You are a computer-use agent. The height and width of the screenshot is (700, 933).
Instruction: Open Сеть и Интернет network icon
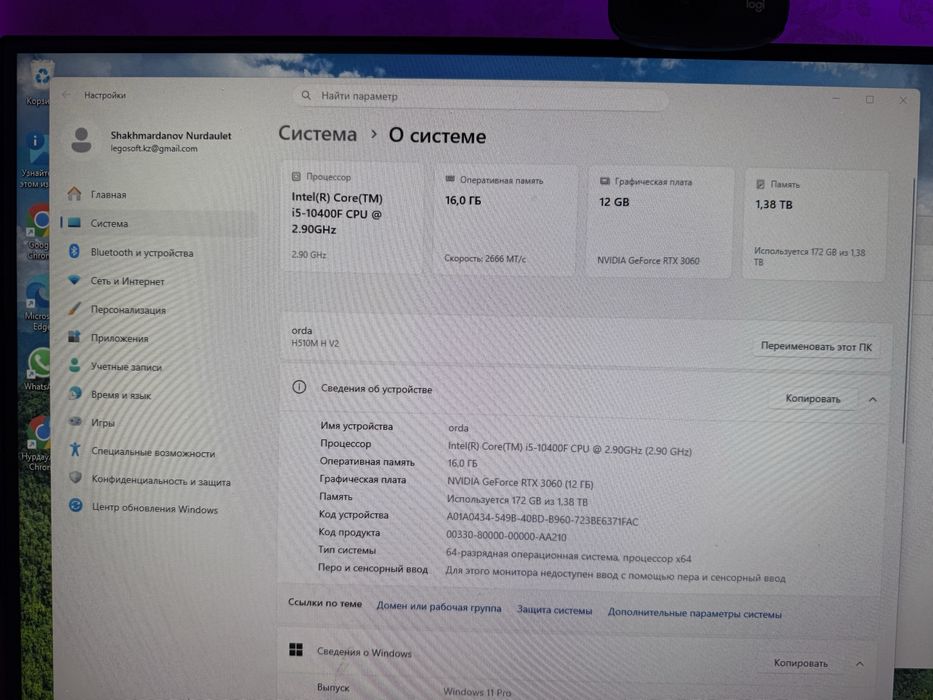(74, 280)
